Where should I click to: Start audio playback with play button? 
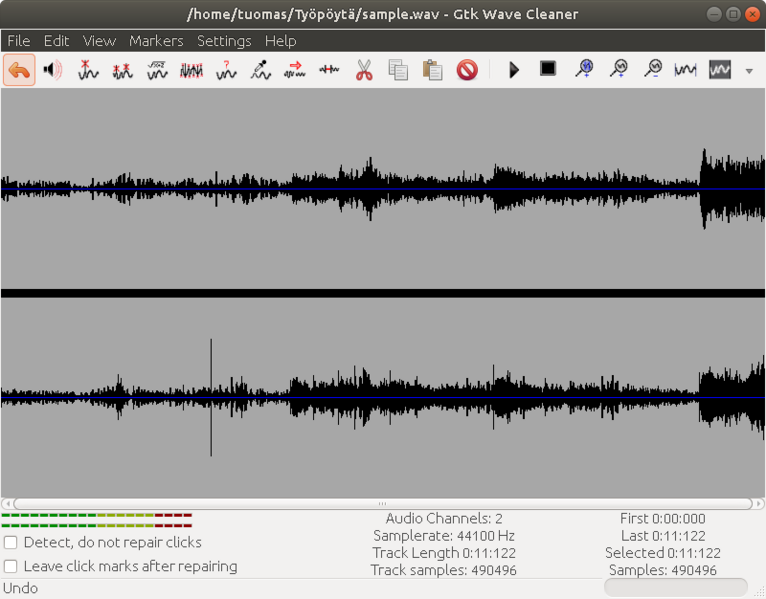coord(514,70)
